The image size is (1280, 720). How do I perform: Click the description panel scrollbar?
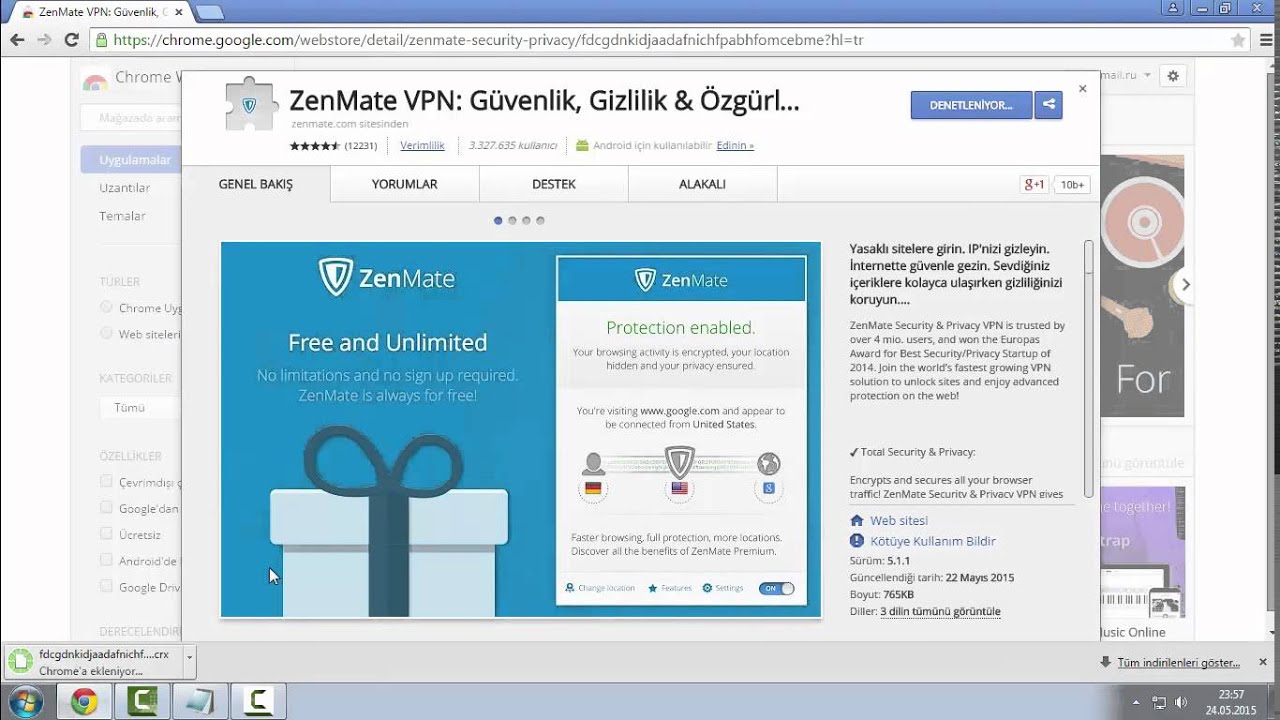pos(1088,370)
